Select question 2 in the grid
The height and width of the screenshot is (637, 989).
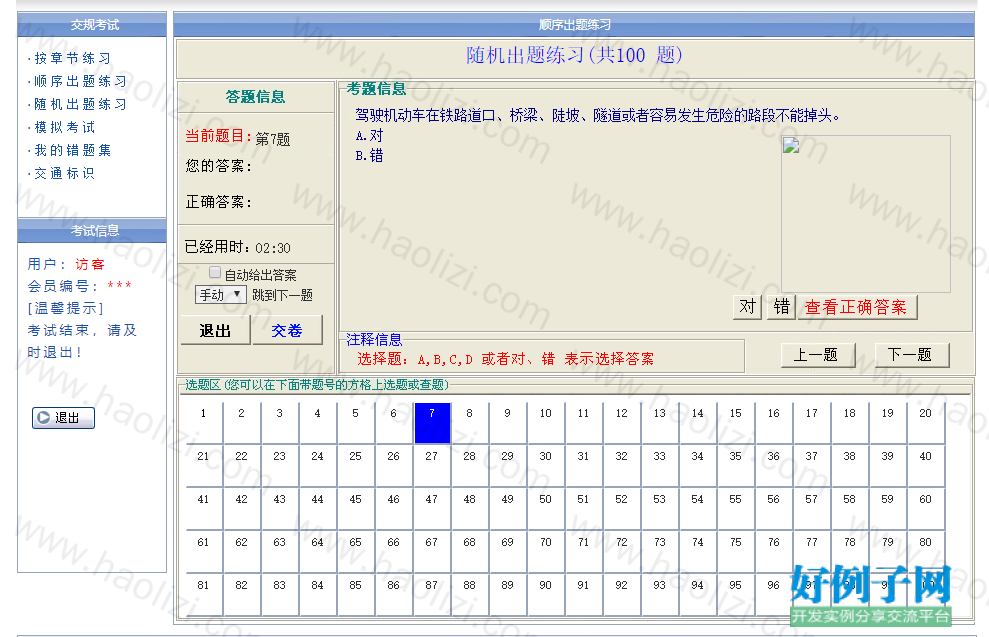pos(242,423)
